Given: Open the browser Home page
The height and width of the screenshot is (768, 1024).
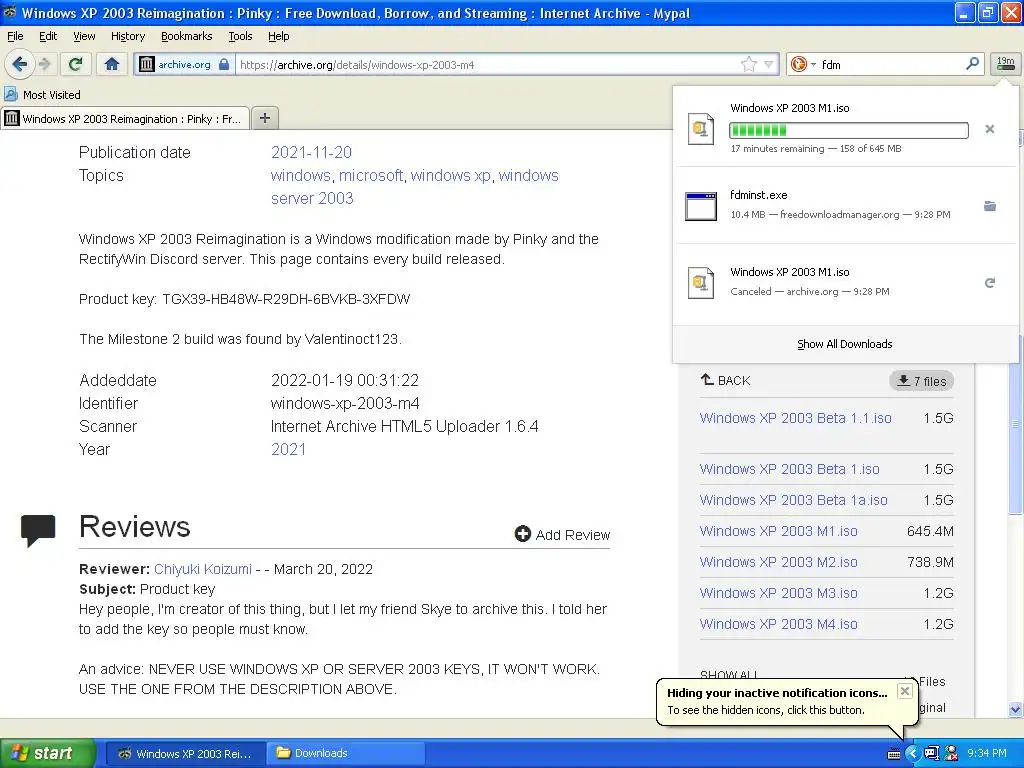Looking at the screenshot, I should [x=112, y=64].
